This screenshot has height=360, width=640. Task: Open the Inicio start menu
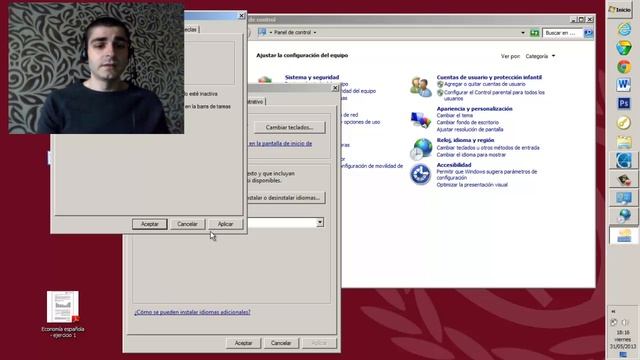coord(620,9)
